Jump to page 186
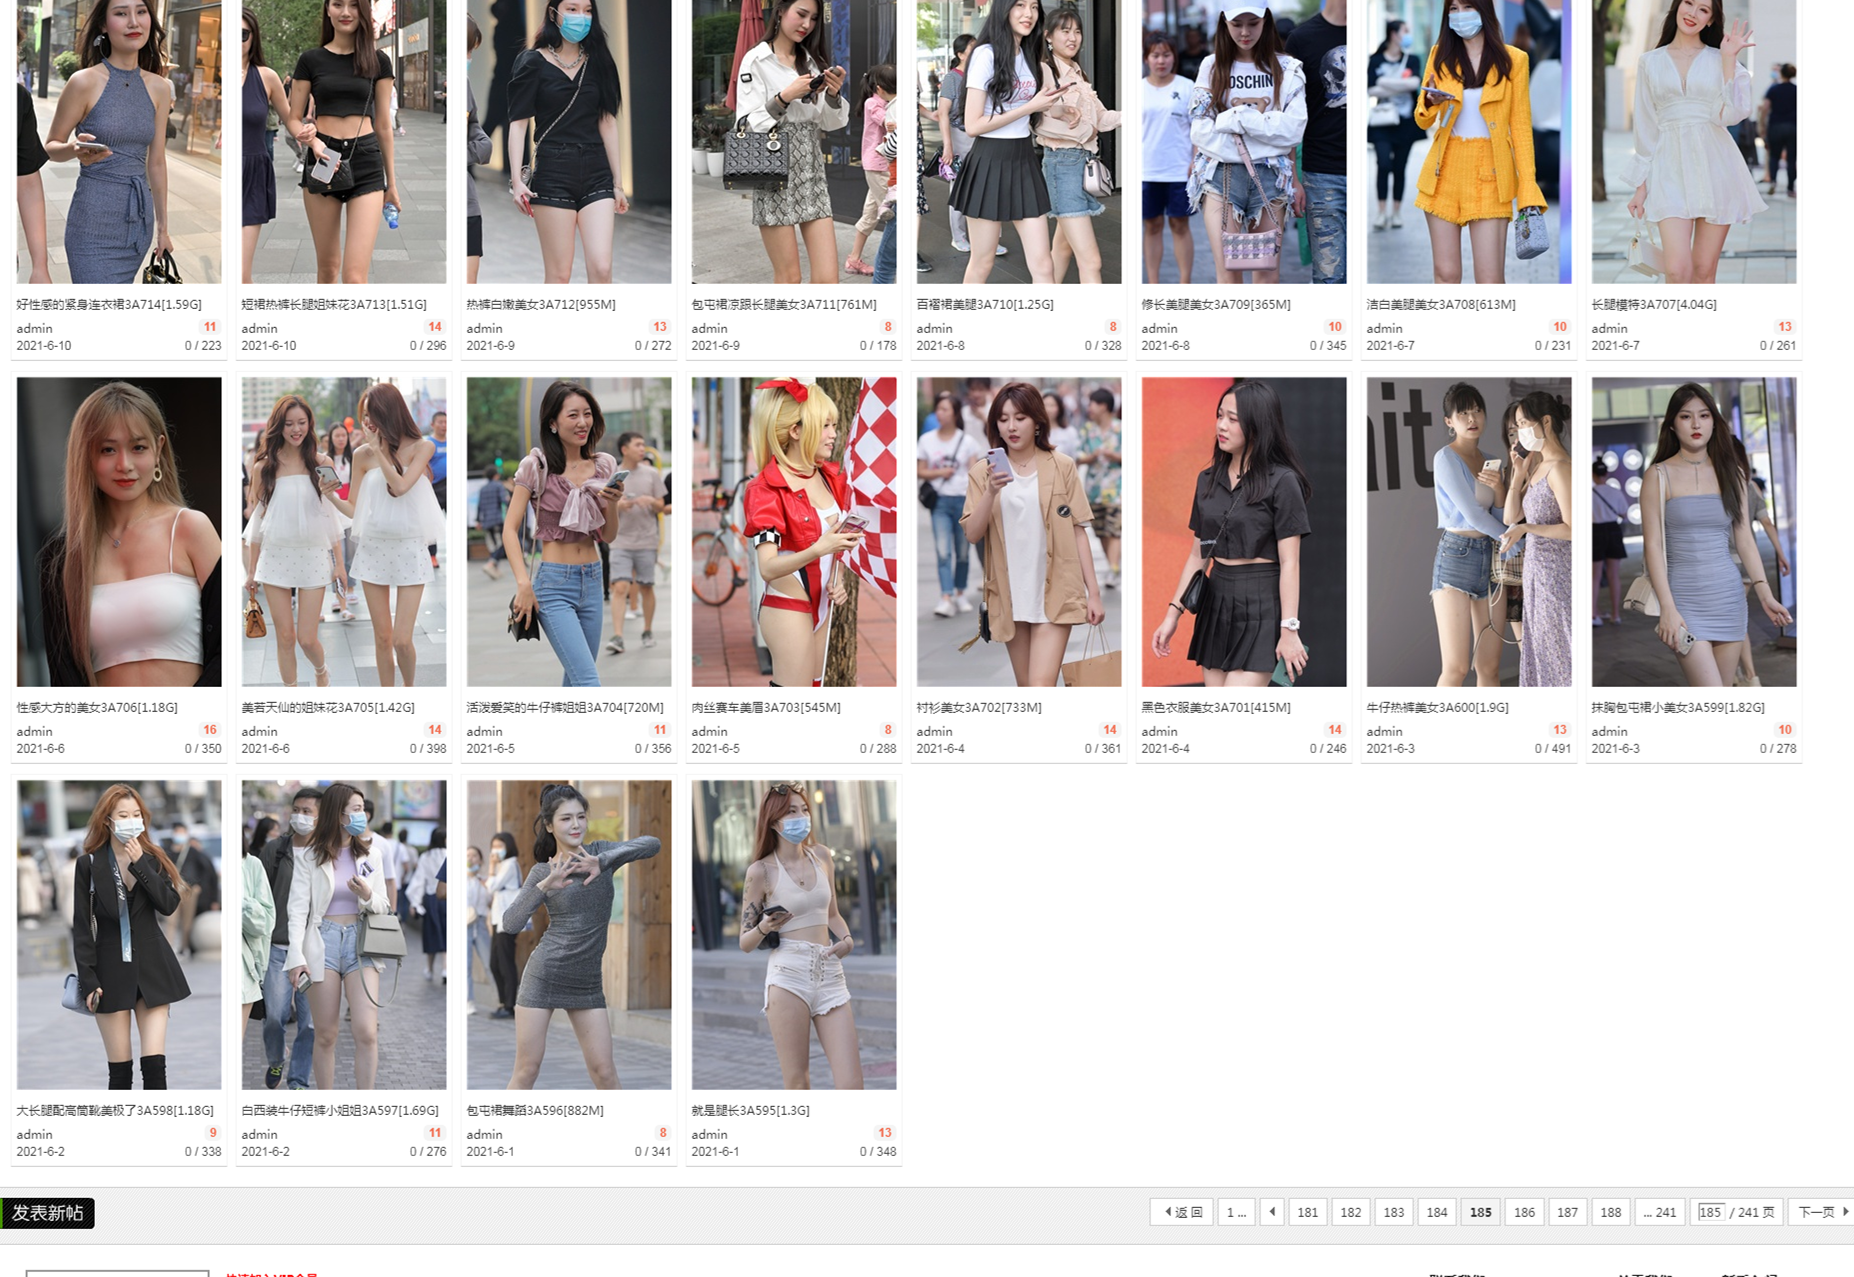 point(1524,1212)
